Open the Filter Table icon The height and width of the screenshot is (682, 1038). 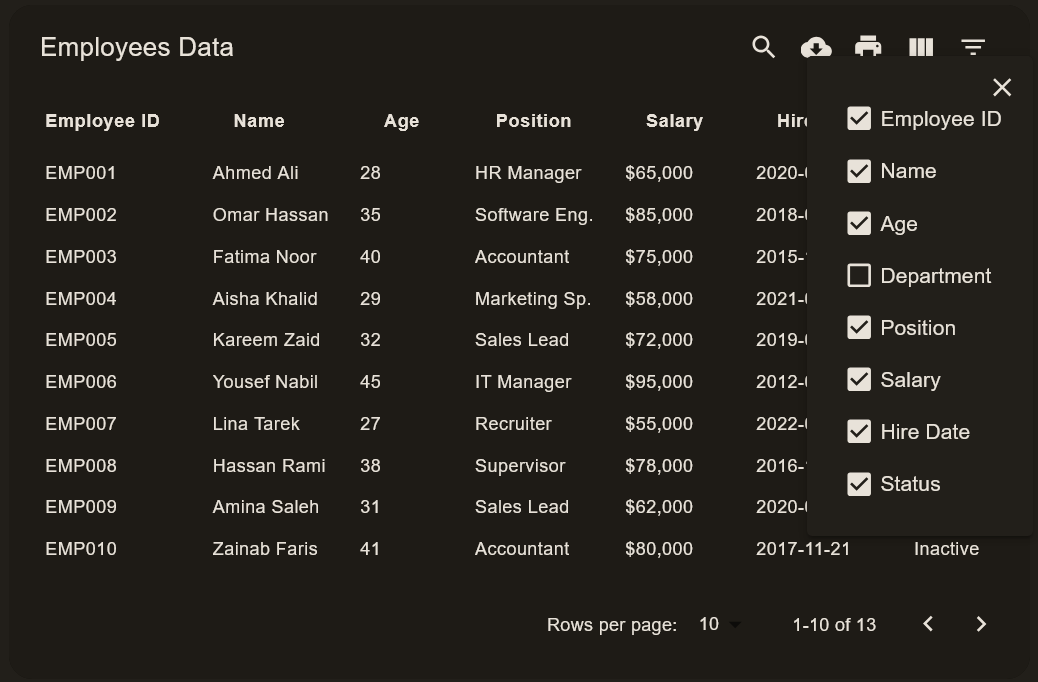pos(973,47)
